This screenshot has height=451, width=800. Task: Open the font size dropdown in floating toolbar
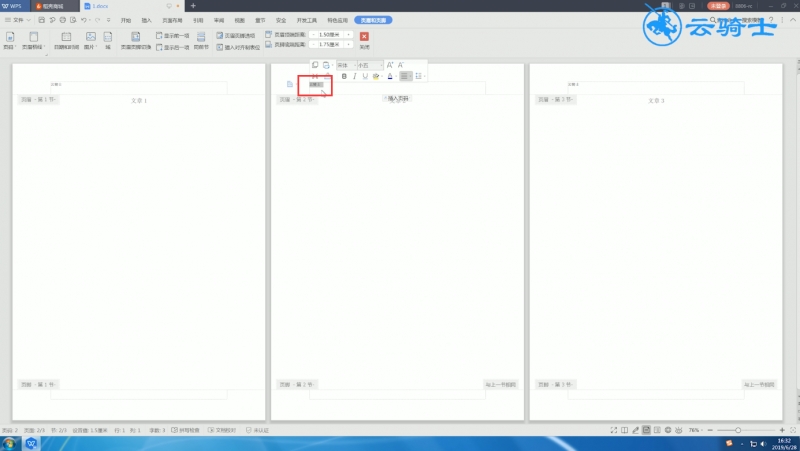click(x=370, y=65)
